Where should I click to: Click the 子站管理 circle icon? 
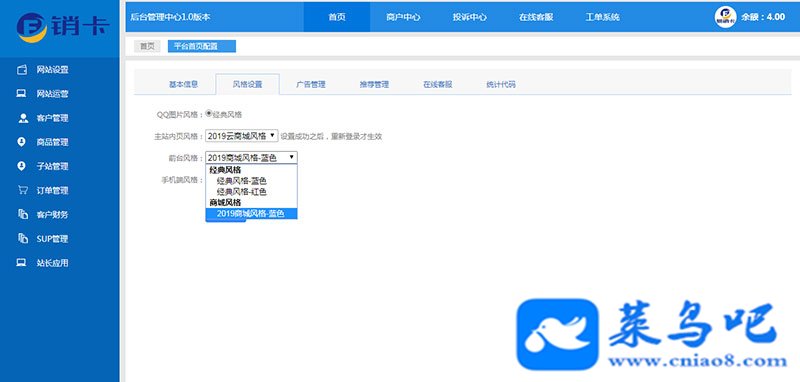pos(21,166)
